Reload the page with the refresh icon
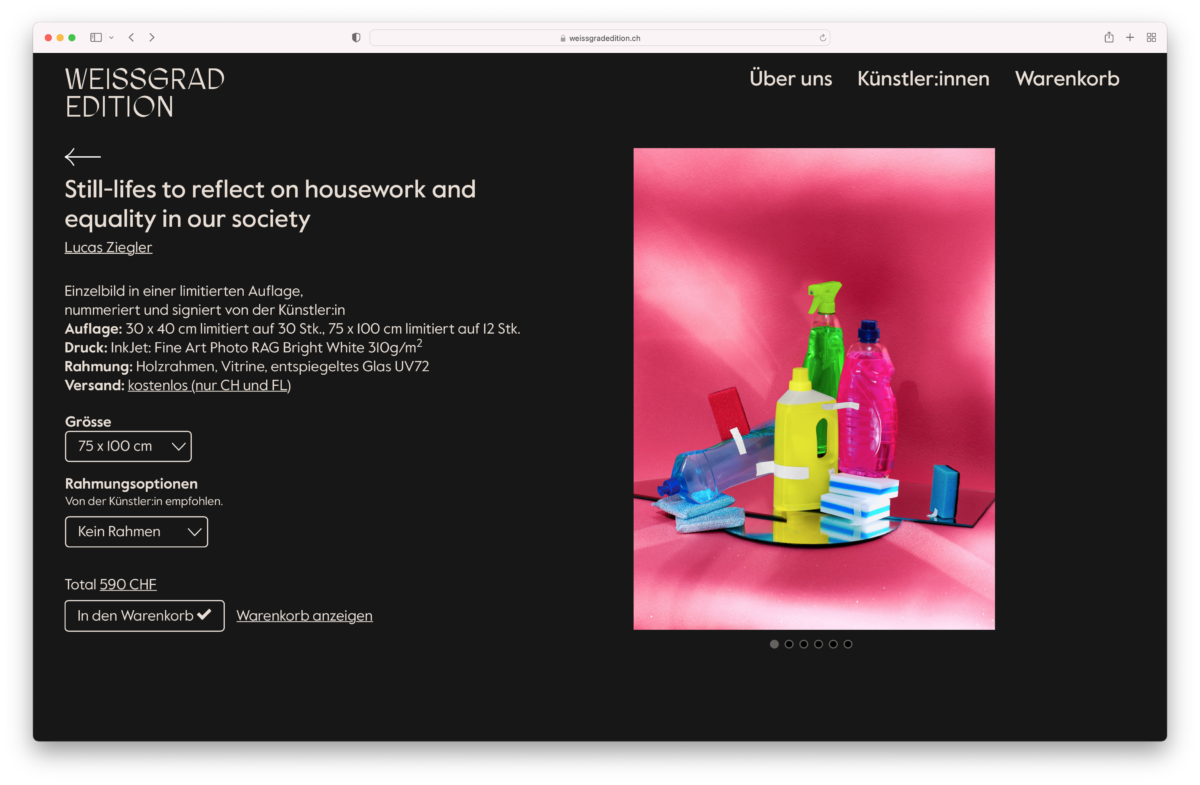The image size is (1200, 785). pos(823,38)
